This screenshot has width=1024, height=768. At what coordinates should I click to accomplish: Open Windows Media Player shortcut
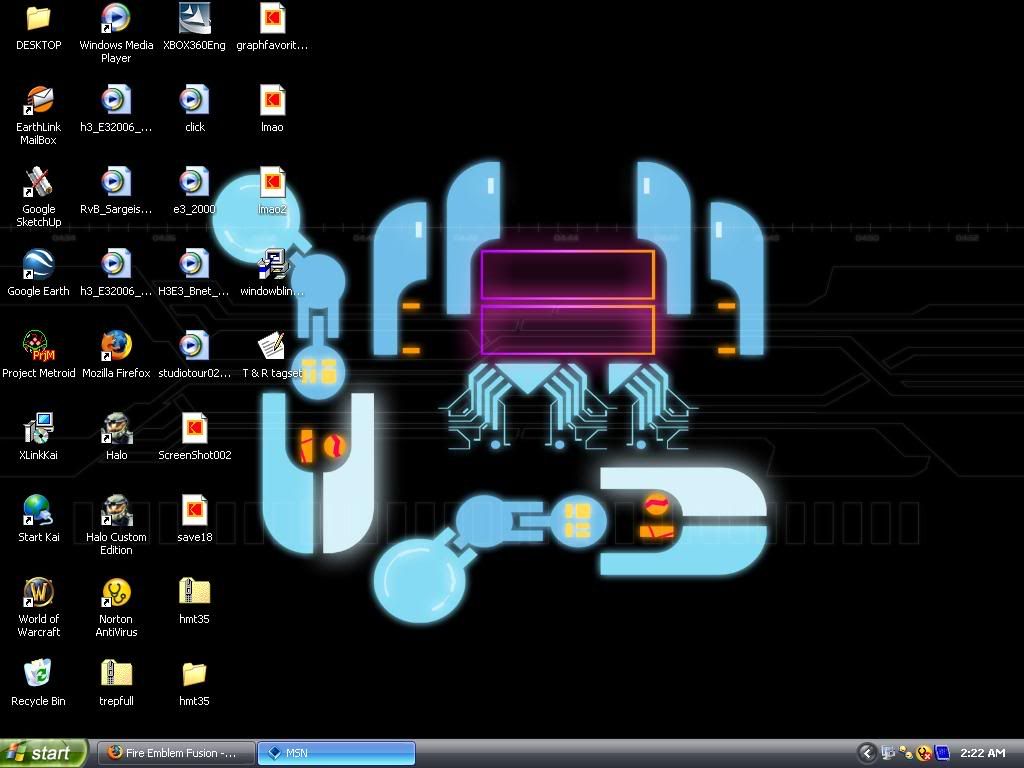click(116, 19)
